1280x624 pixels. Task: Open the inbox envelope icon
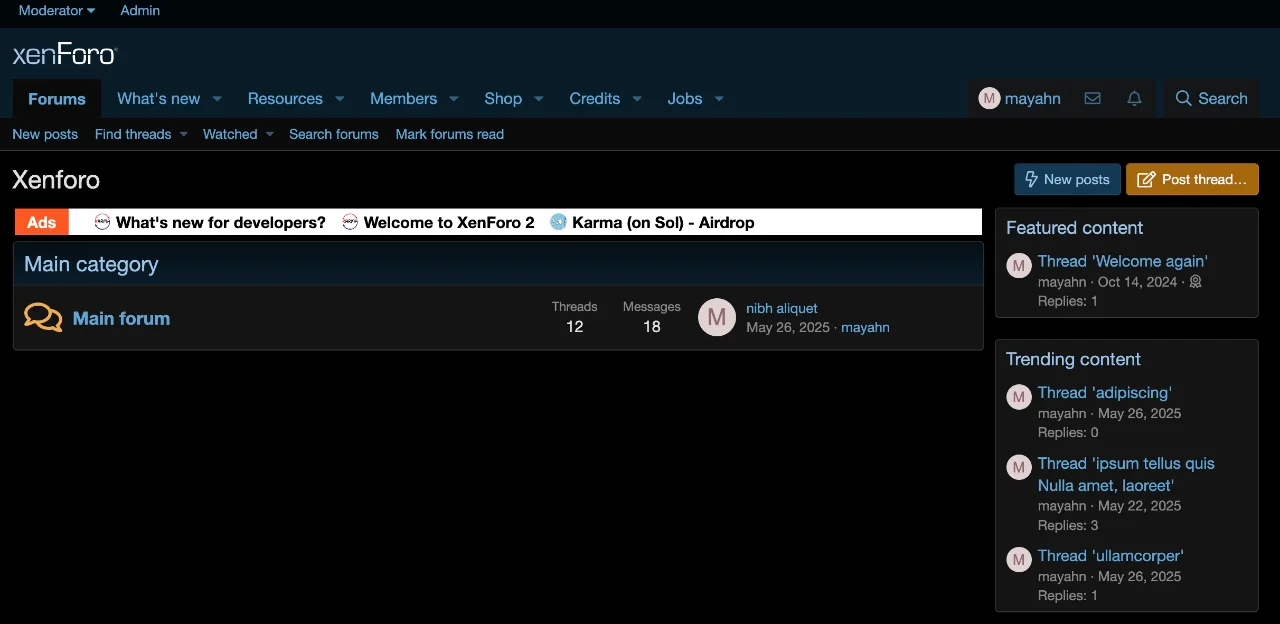(x=1092, y=98)
